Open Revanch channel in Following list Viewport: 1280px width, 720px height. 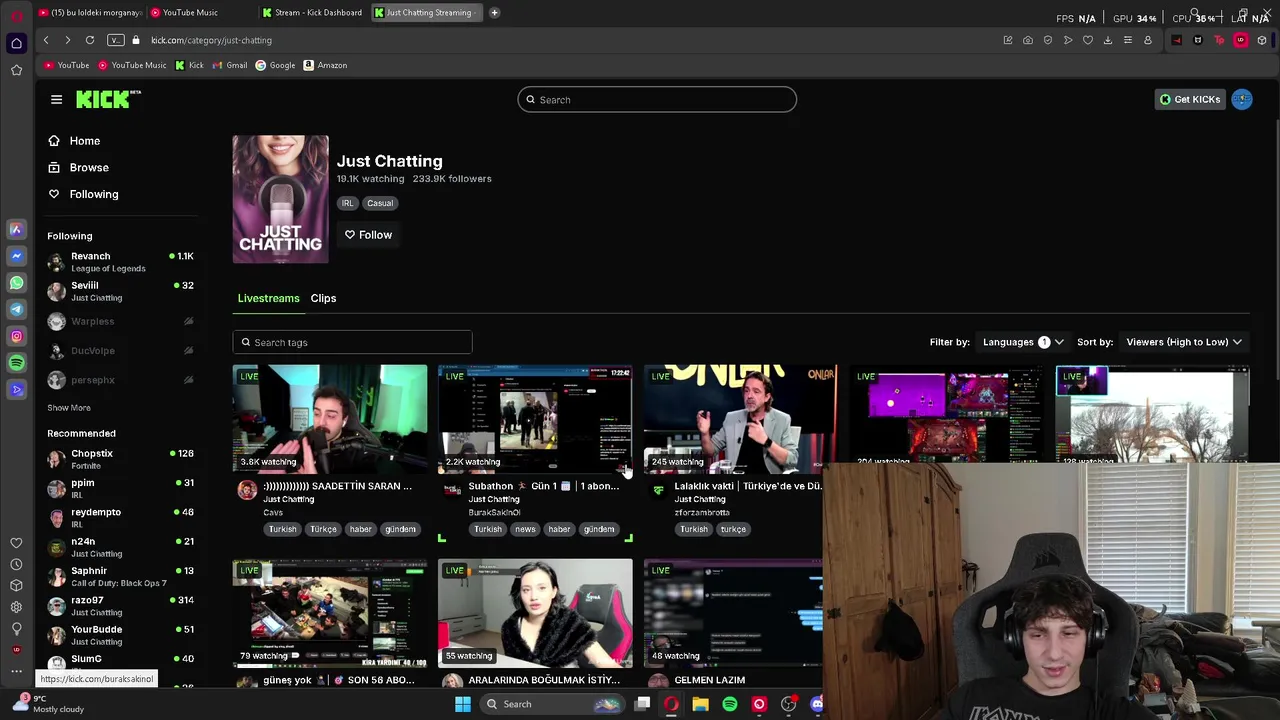(120, 262)
